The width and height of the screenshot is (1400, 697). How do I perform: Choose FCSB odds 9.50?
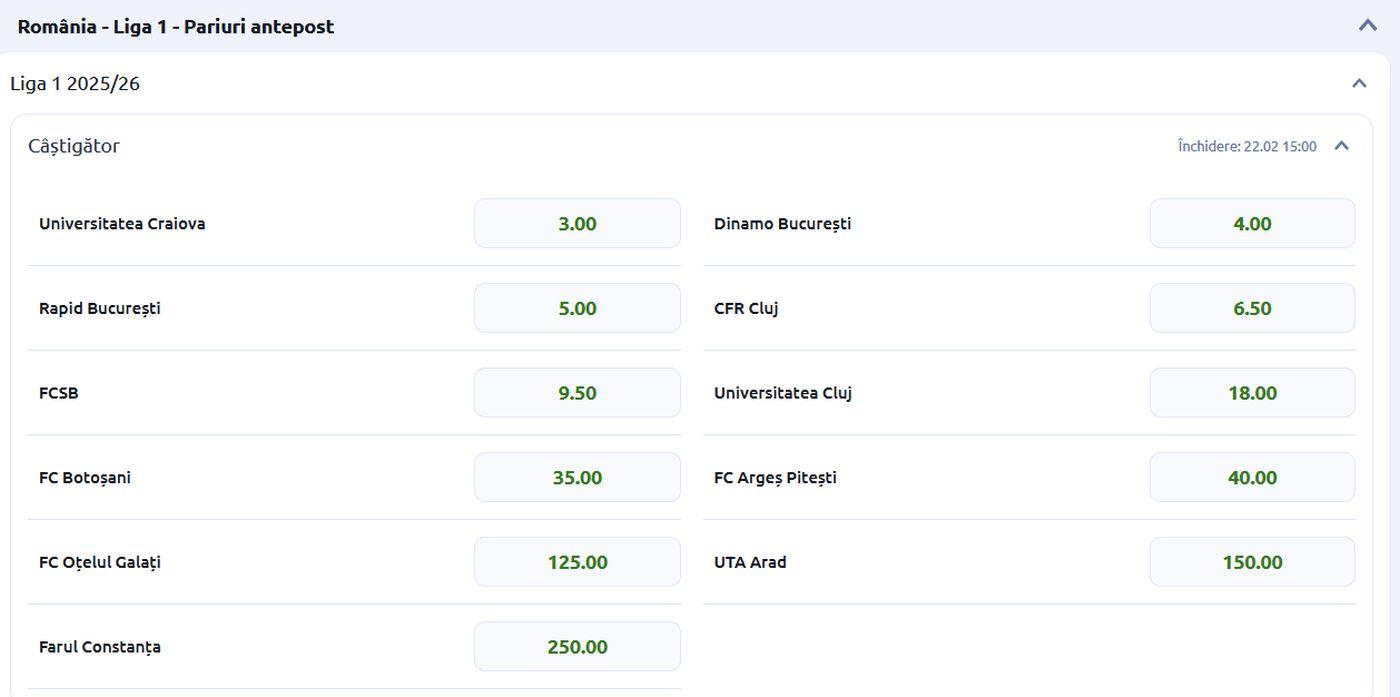point(577,393)
